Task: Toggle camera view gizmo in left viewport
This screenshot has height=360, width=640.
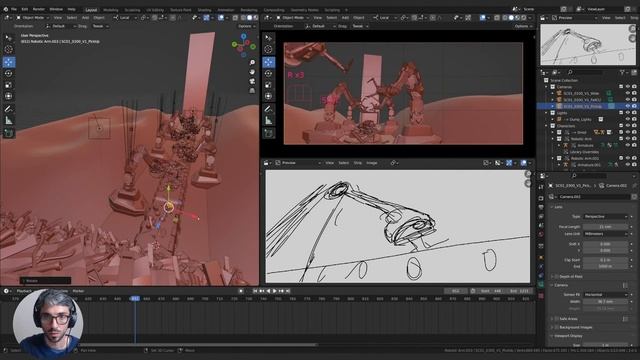Action: click(252, 81)
